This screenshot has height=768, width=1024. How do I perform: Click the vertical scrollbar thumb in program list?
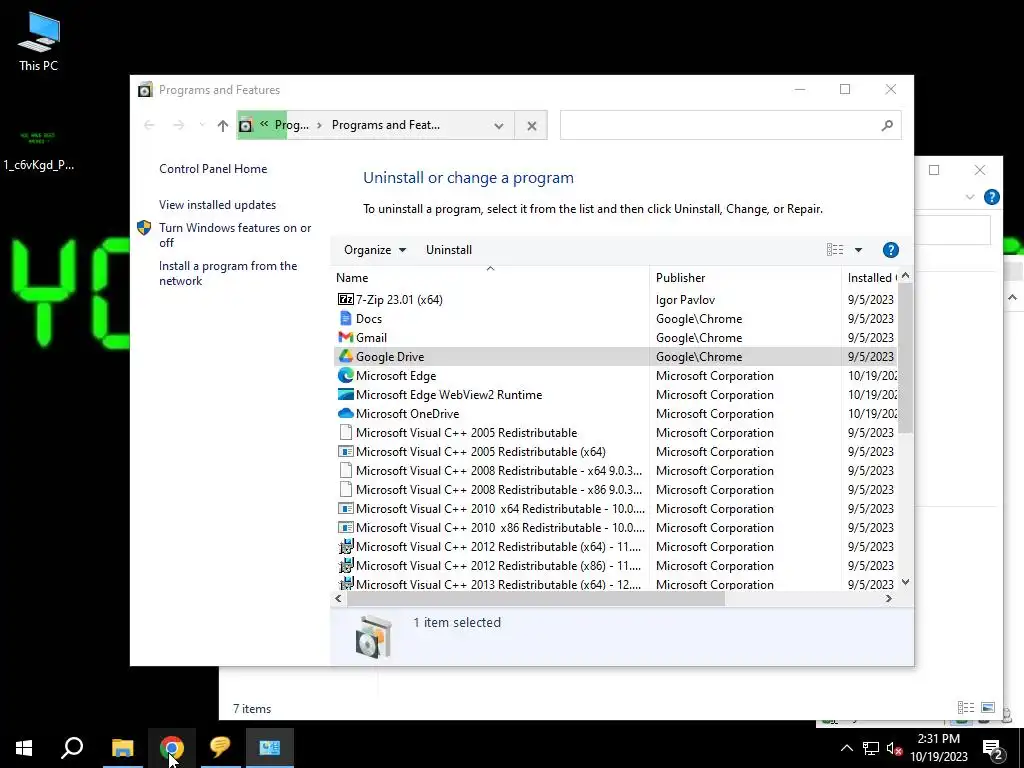pos(905,357)
